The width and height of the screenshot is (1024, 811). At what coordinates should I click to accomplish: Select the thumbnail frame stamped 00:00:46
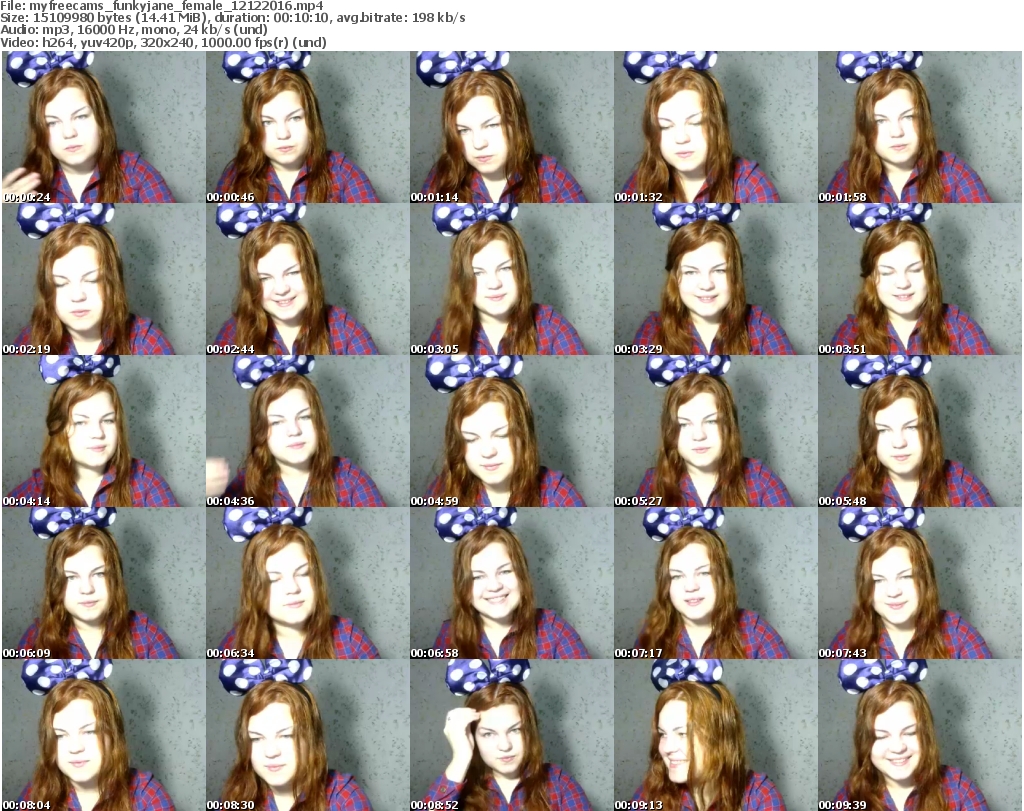308,127
